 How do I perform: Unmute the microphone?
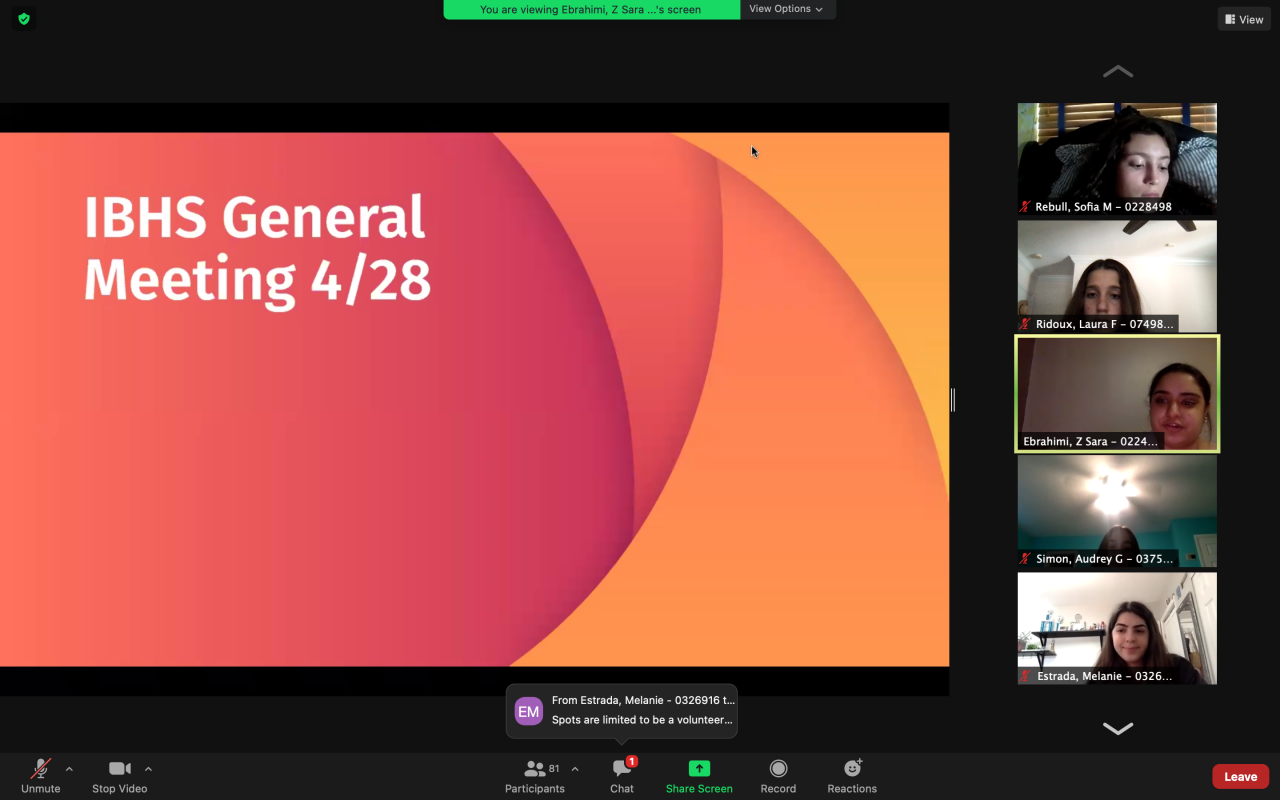(x=41, y=776)
